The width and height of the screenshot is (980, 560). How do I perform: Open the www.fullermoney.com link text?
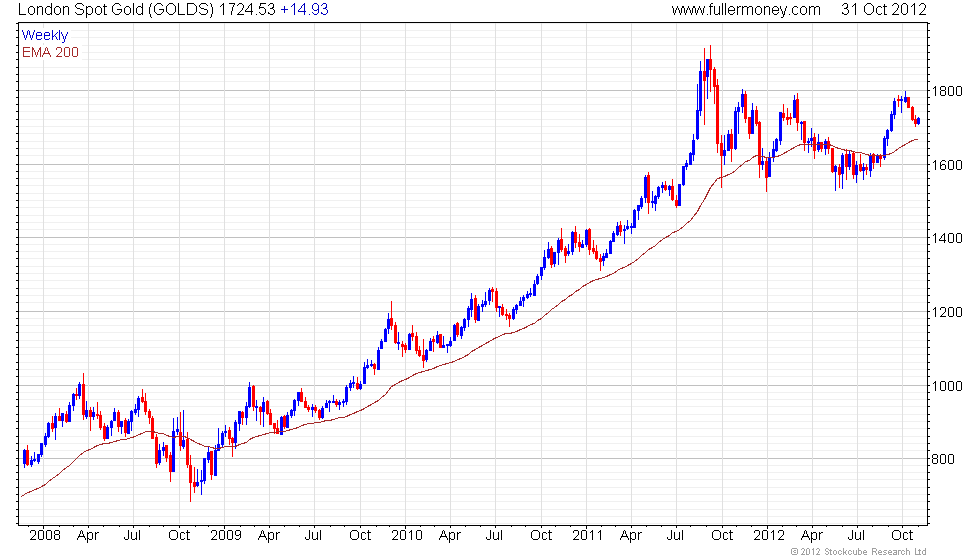point(746,10)
